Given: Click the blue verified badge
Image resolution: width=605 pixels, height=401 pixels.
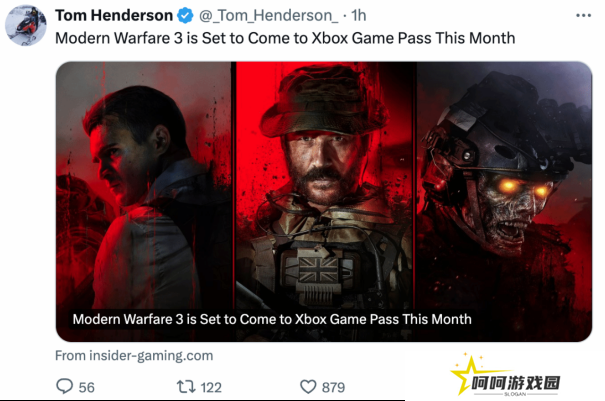Looking at the screenshot, I should [x=185, y=15].
